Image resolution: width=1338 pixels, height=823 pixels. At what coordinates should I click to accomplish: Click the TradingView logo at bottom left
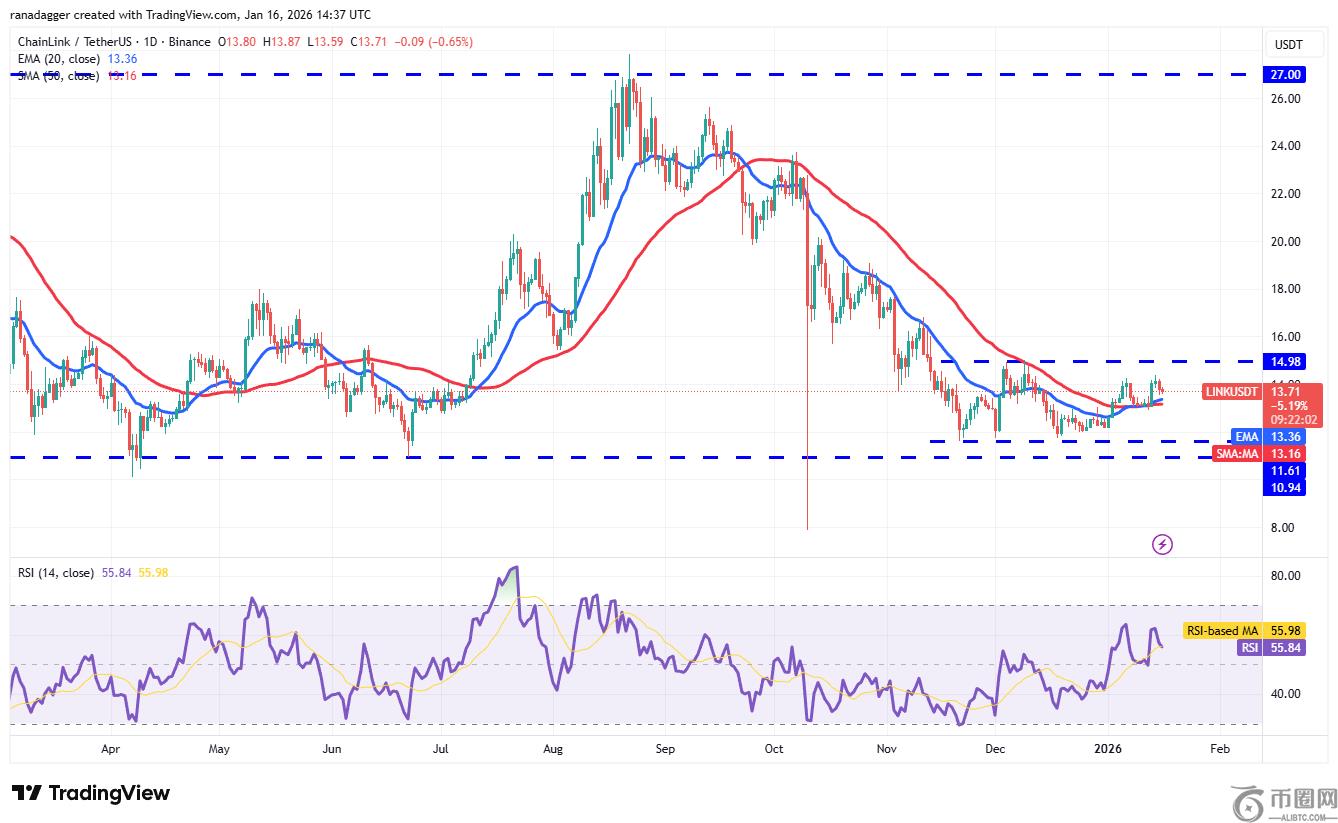[x=91, y=793]
